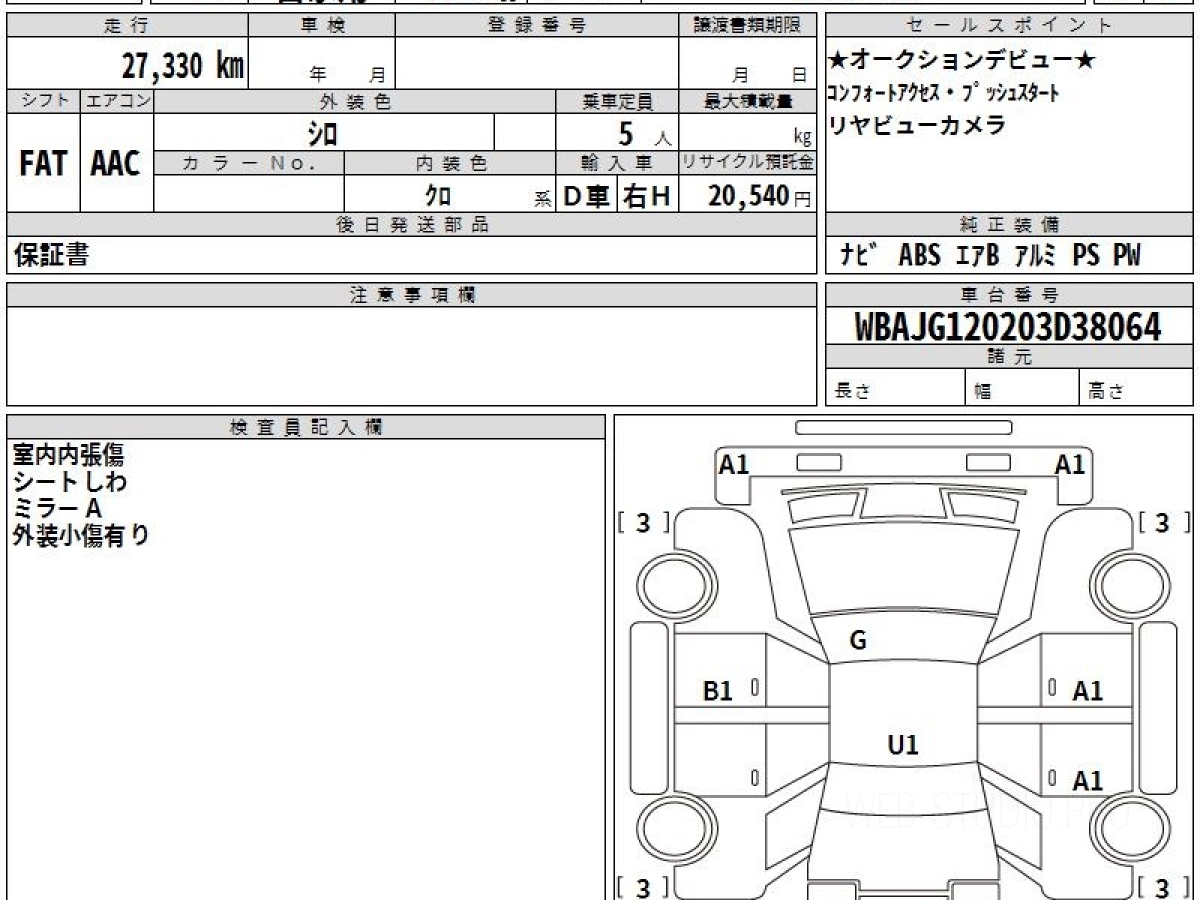1200x900 pixels.
Task: Click the 5 人 seating capacity value
Action: point(645,132)
